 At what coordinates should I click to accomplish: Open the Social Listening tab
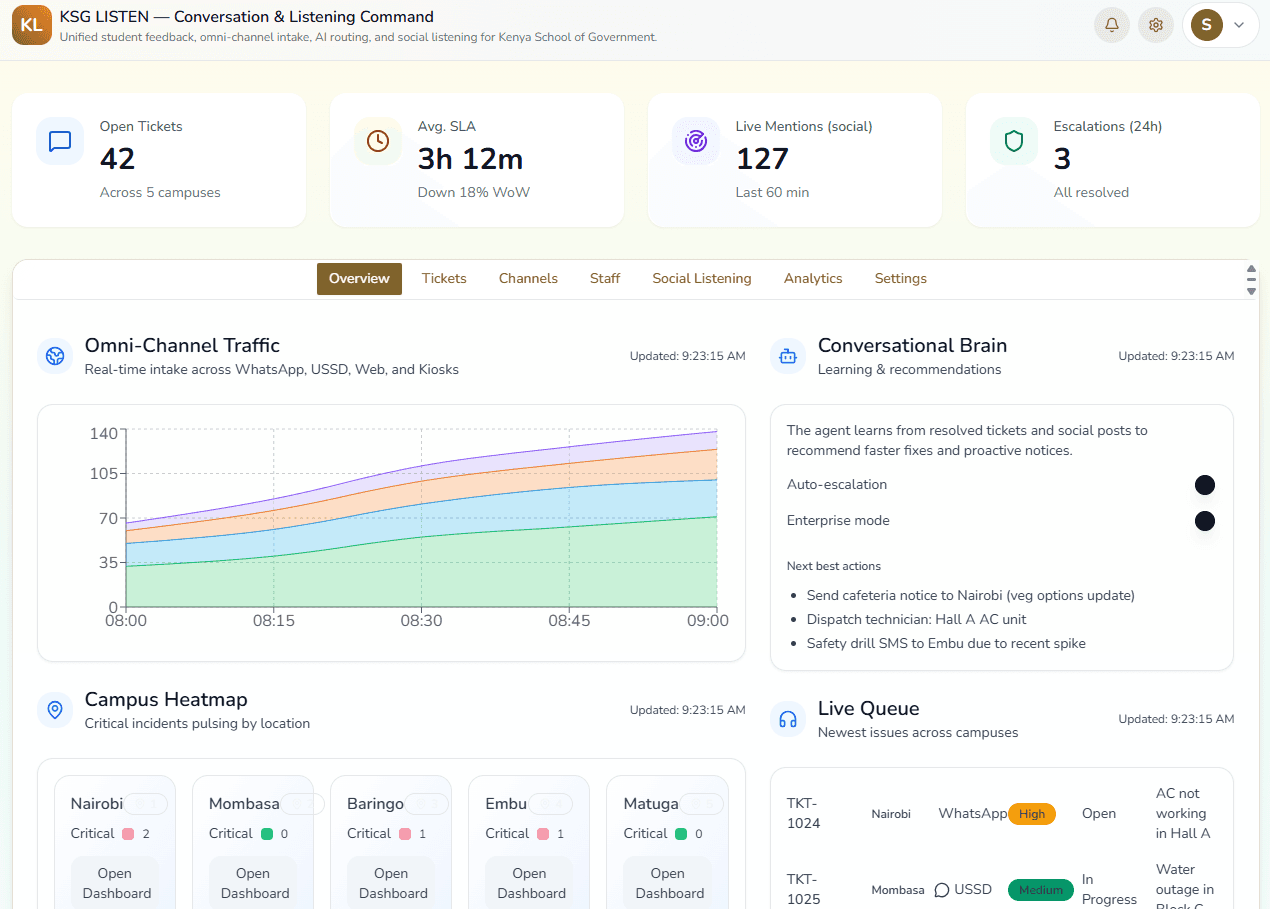701,279
